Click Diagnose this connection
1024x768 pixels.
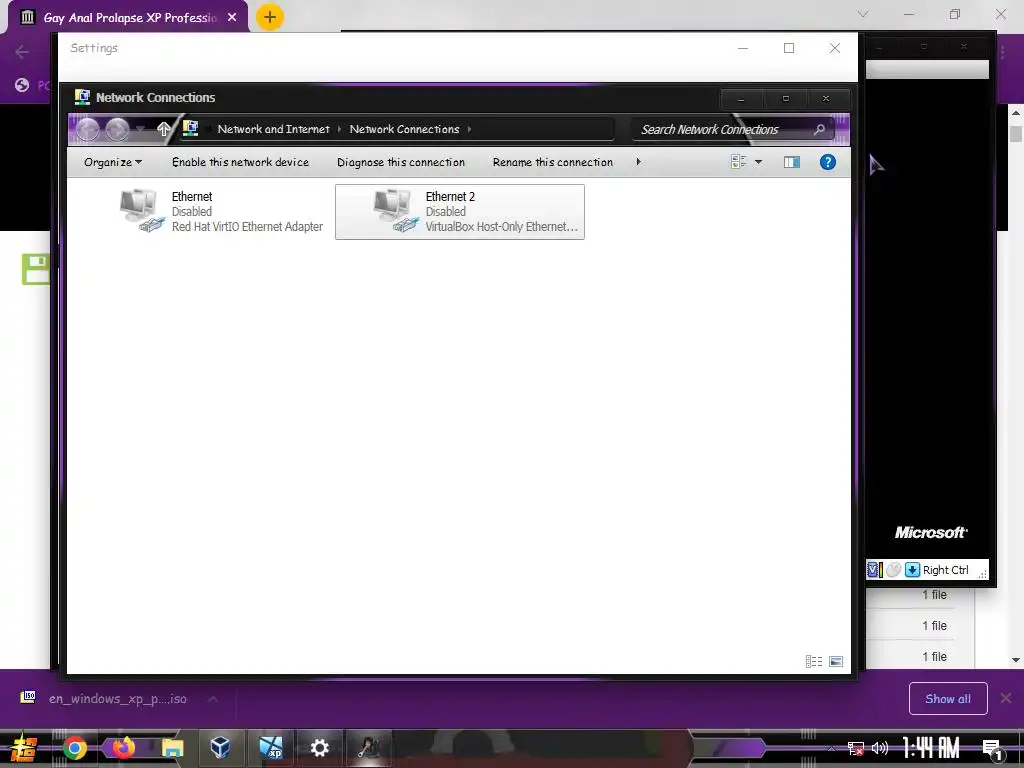click(401, 162)
